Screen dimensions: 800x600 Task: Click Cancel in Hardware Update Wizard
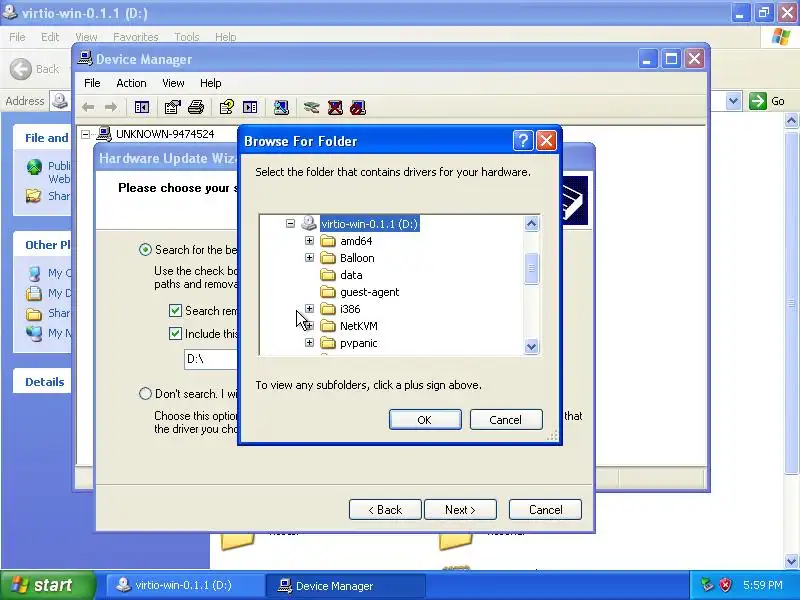[545, 510]
